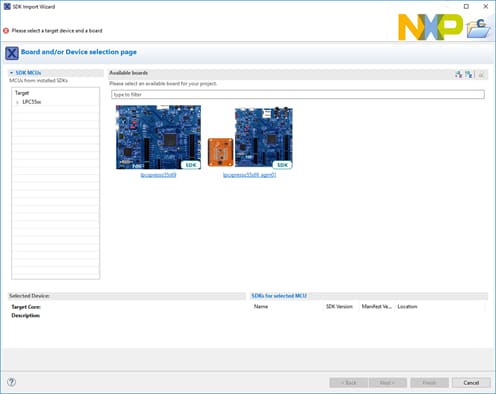Focus the type to filter field

pos(298,95)
